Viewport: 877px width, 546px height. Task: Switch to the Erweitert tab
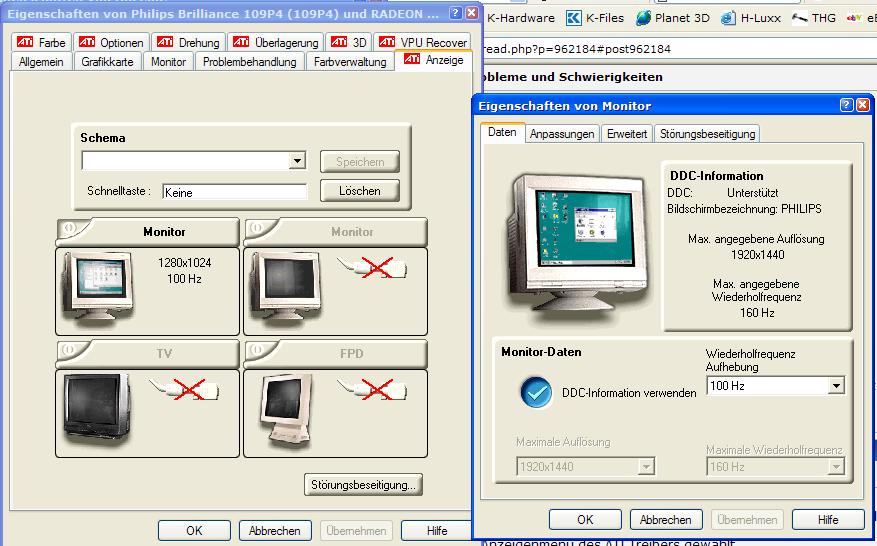(627, 134)
